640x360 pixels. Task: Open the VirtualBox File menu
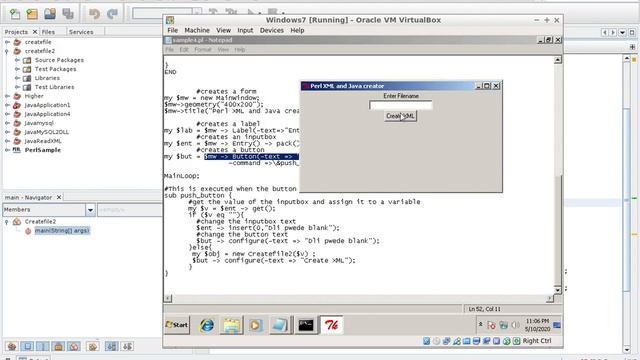(172, 30)
